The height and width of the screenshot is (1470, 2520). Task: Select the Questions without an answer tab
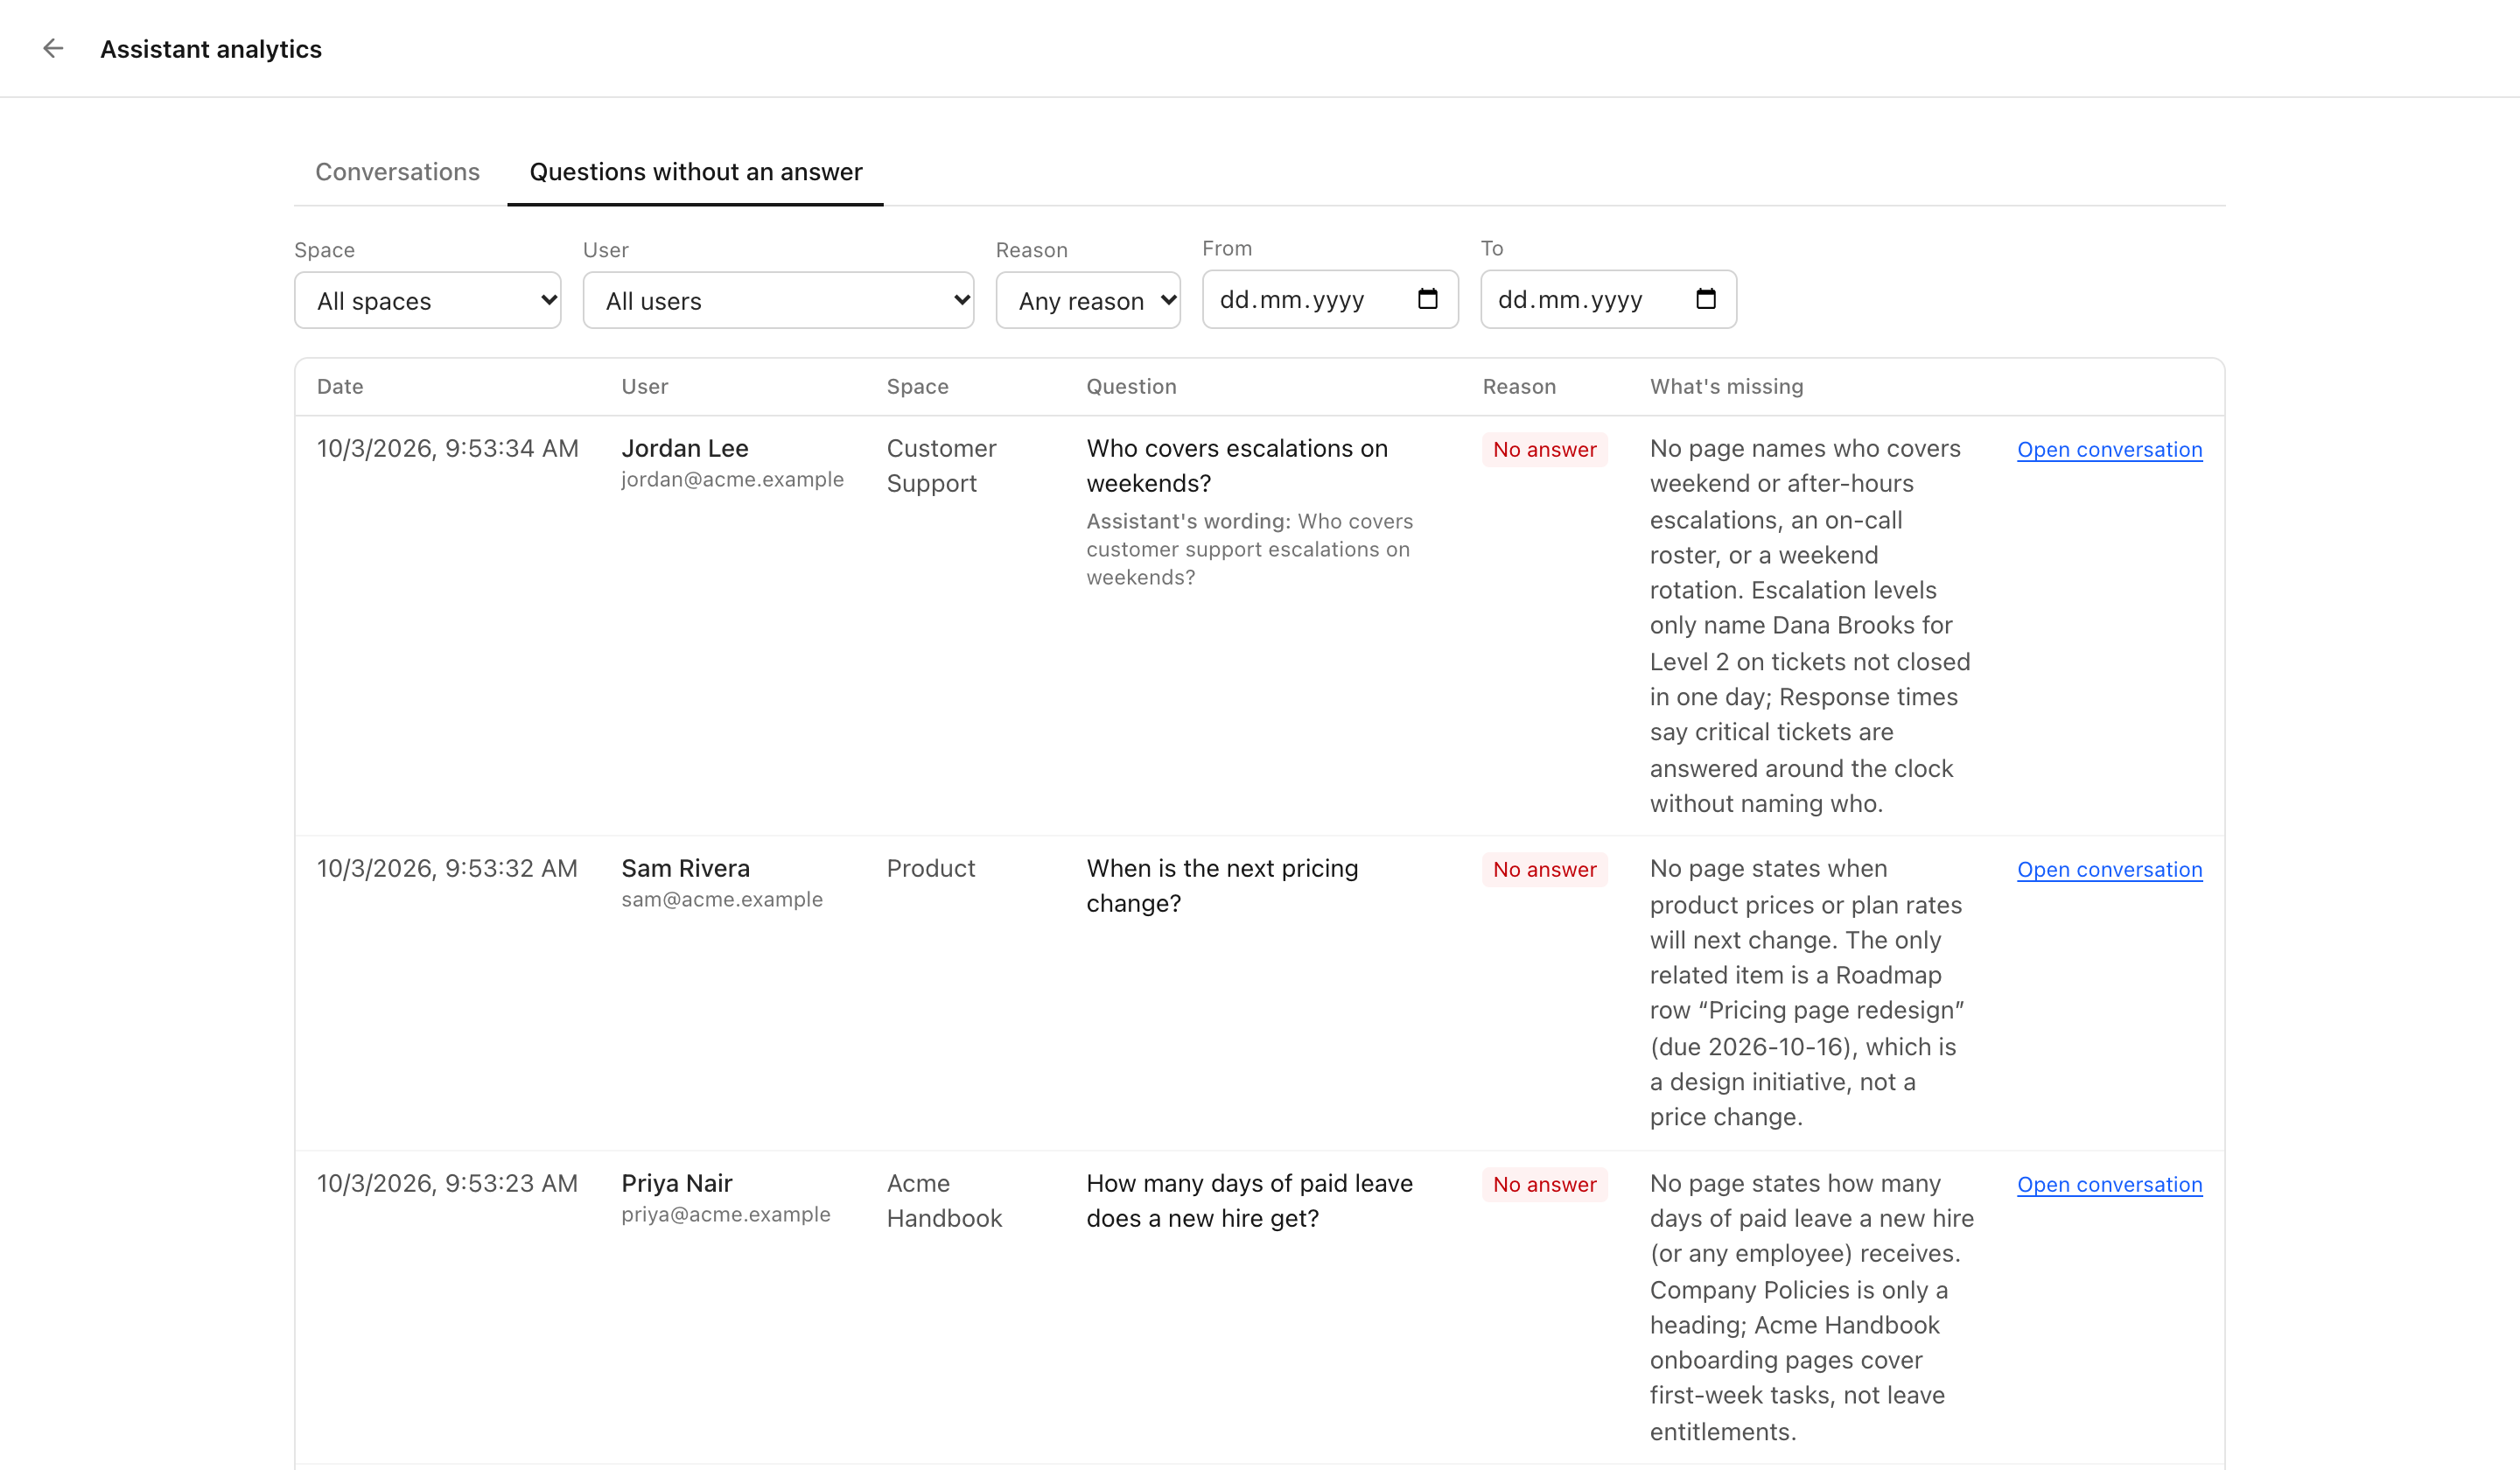695,172
